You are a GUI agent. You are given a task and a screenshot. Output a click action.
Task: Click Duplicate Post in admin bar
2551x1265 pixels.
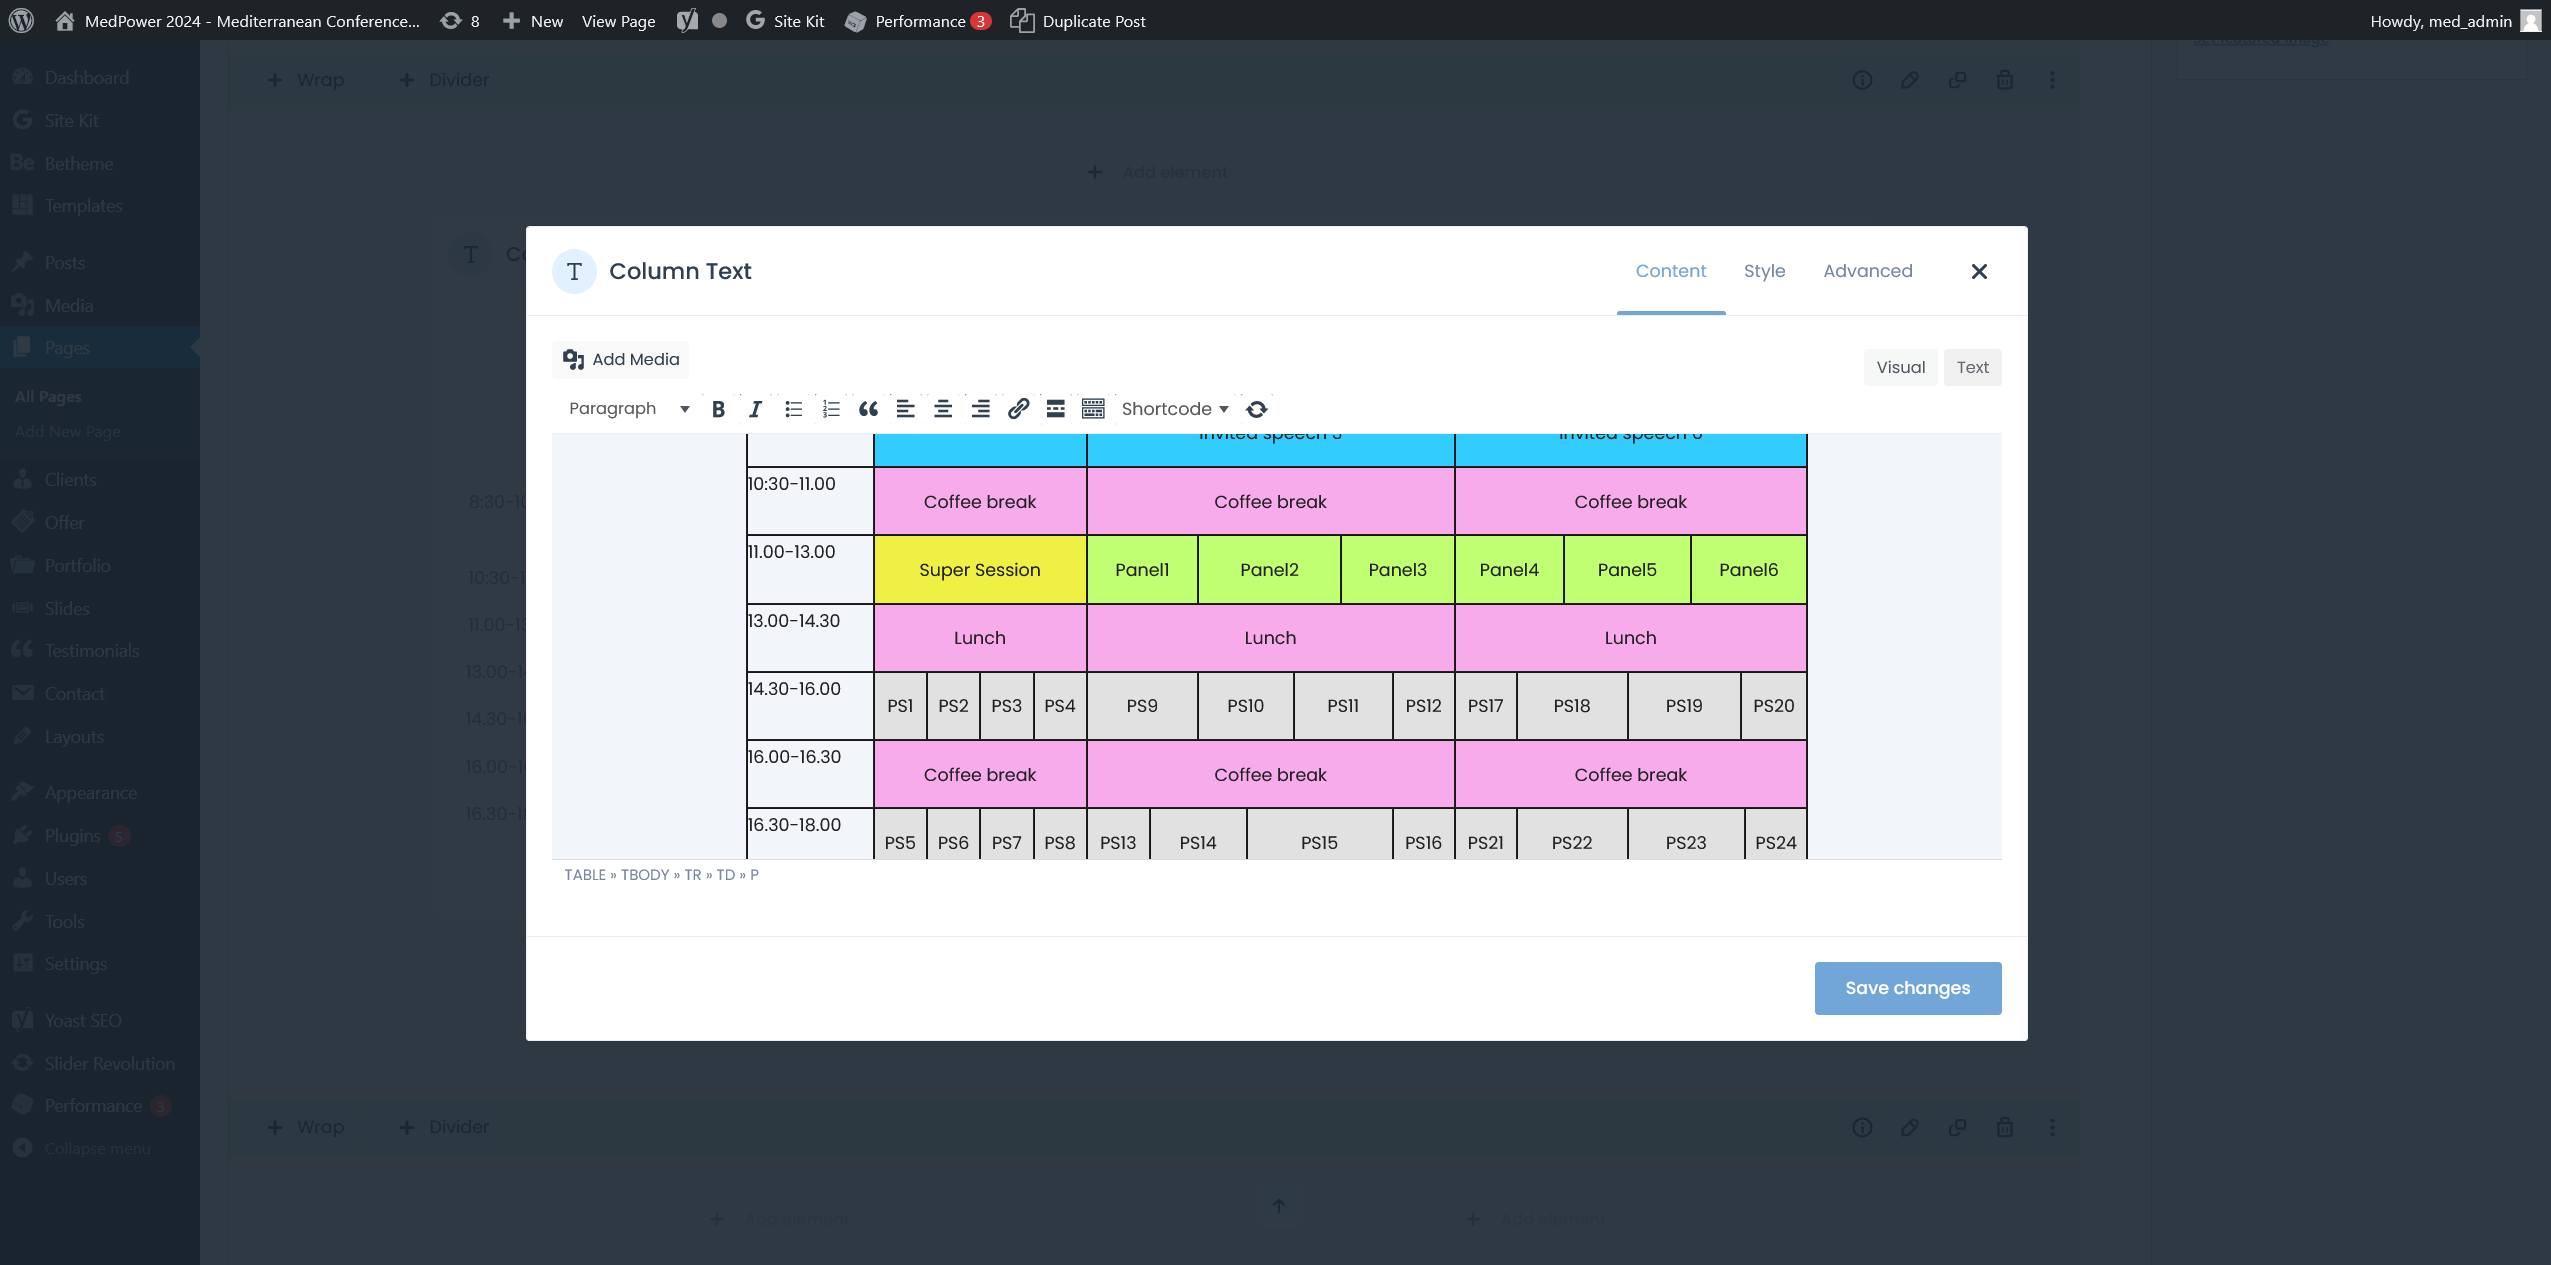[1078, 20]
